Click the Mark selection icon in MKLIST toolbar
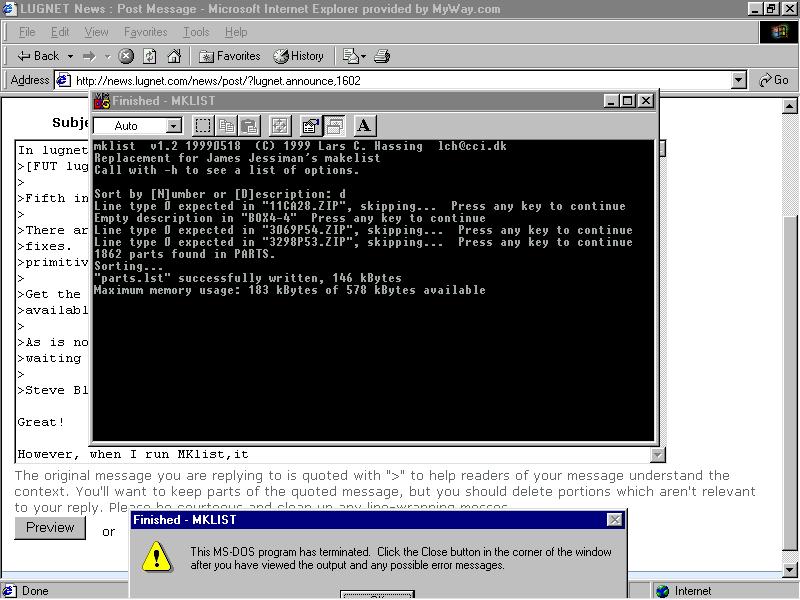 203,126
